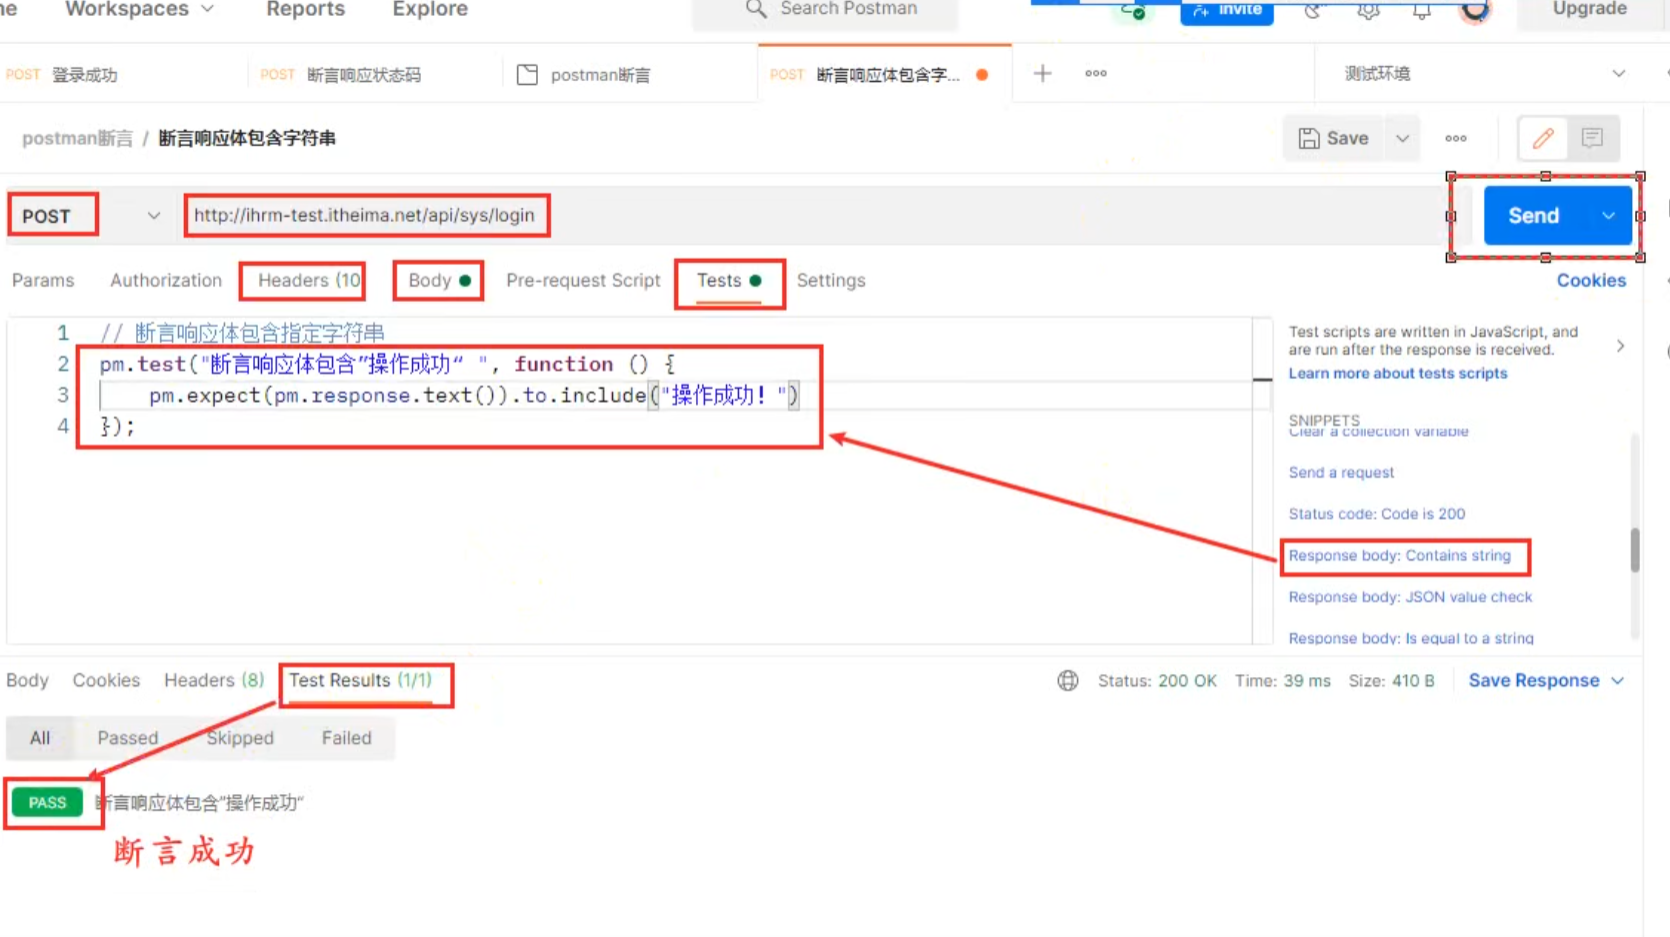
Task: Switch to the Pre-request Script tab
Action: tap(583, 281)
